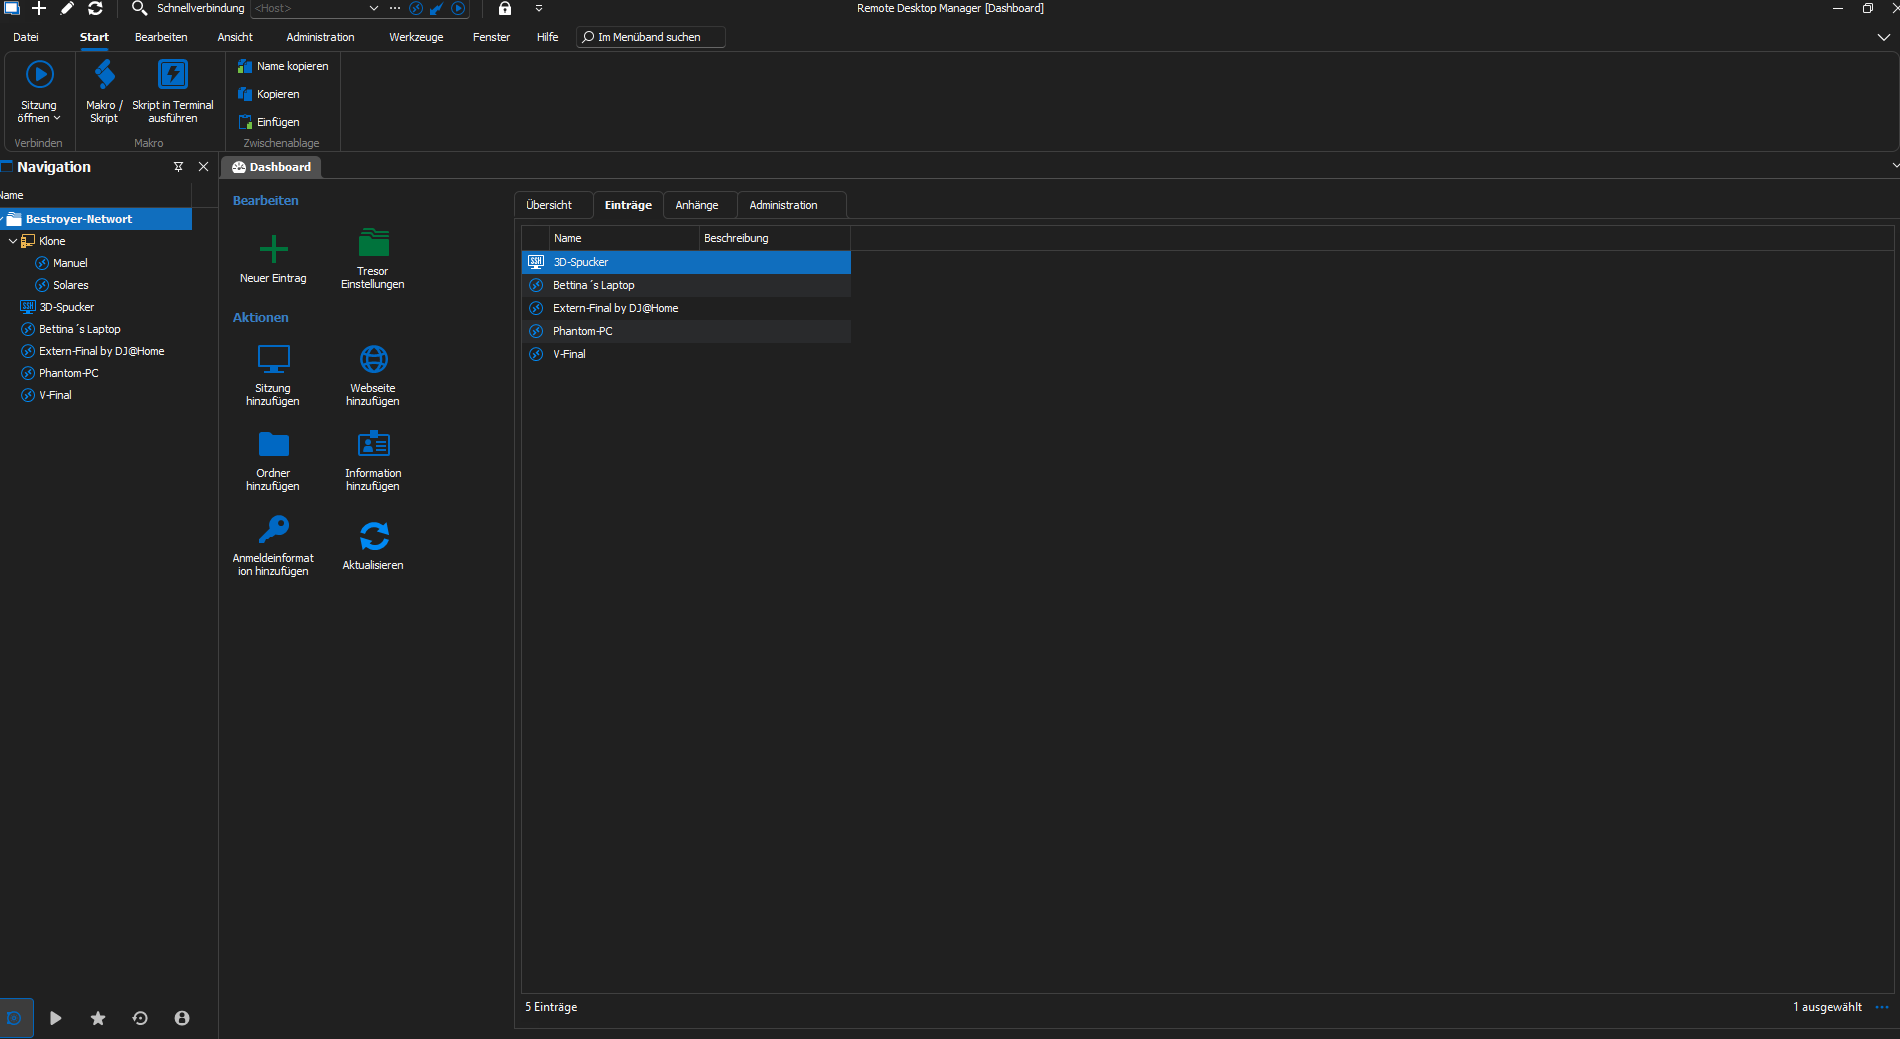Click the magnifier search icon beside Schnellverbindung
Viewport: 1900px width, 1039px height.
(139, 8)
